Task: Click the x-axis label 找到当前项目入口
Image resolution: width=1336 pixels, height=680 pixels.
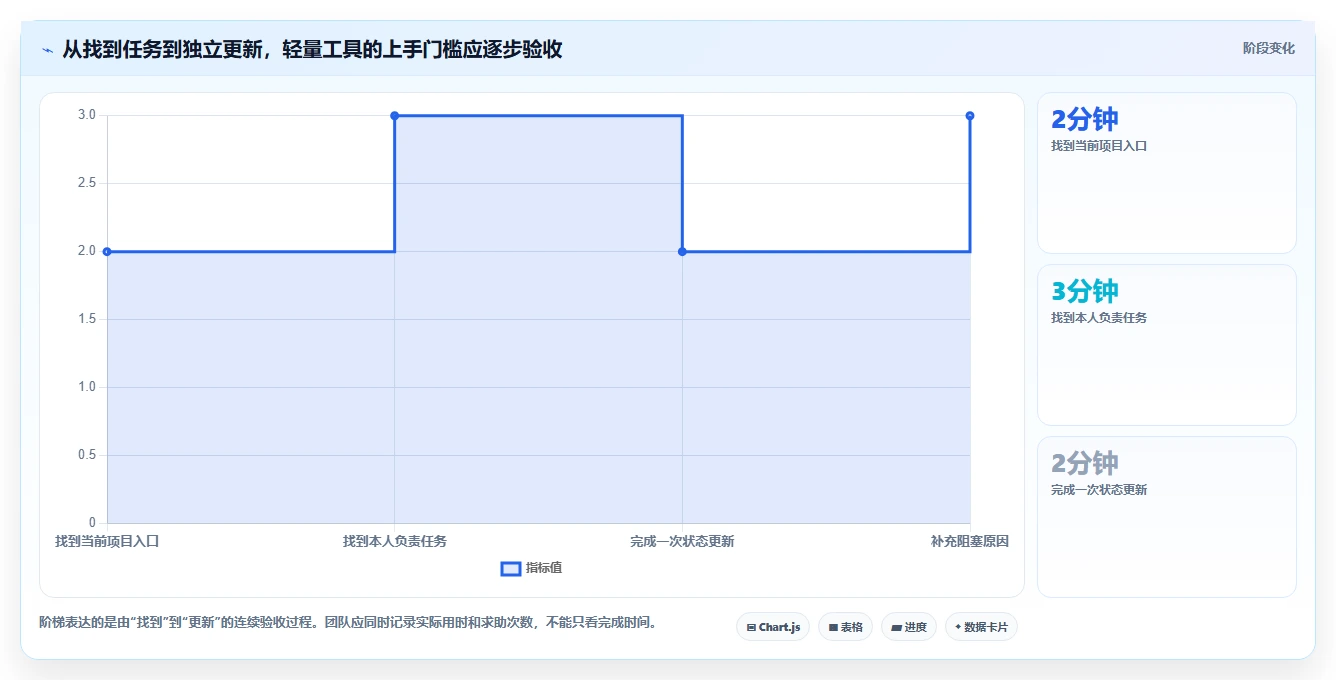Action: pyautogui.click(x=107, y=541)
